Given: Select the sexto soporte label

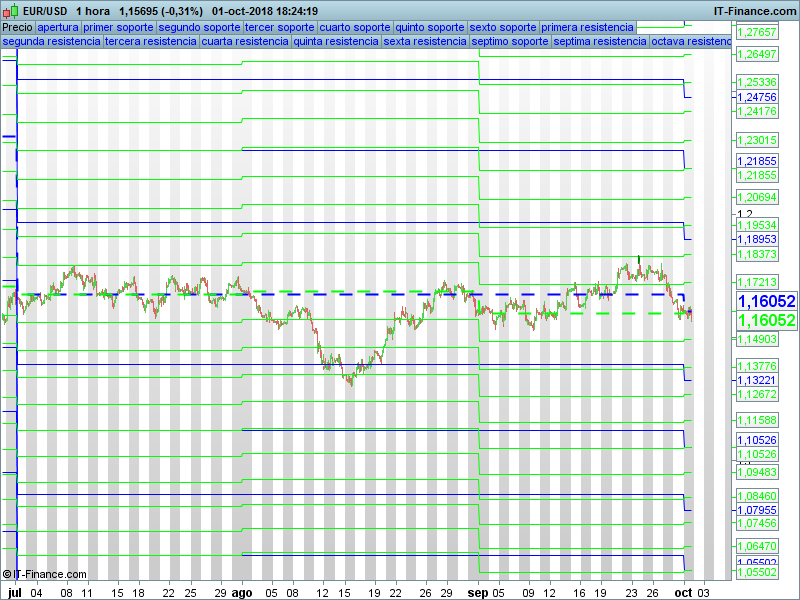Looking at the screenshot, I should (503, 27).
